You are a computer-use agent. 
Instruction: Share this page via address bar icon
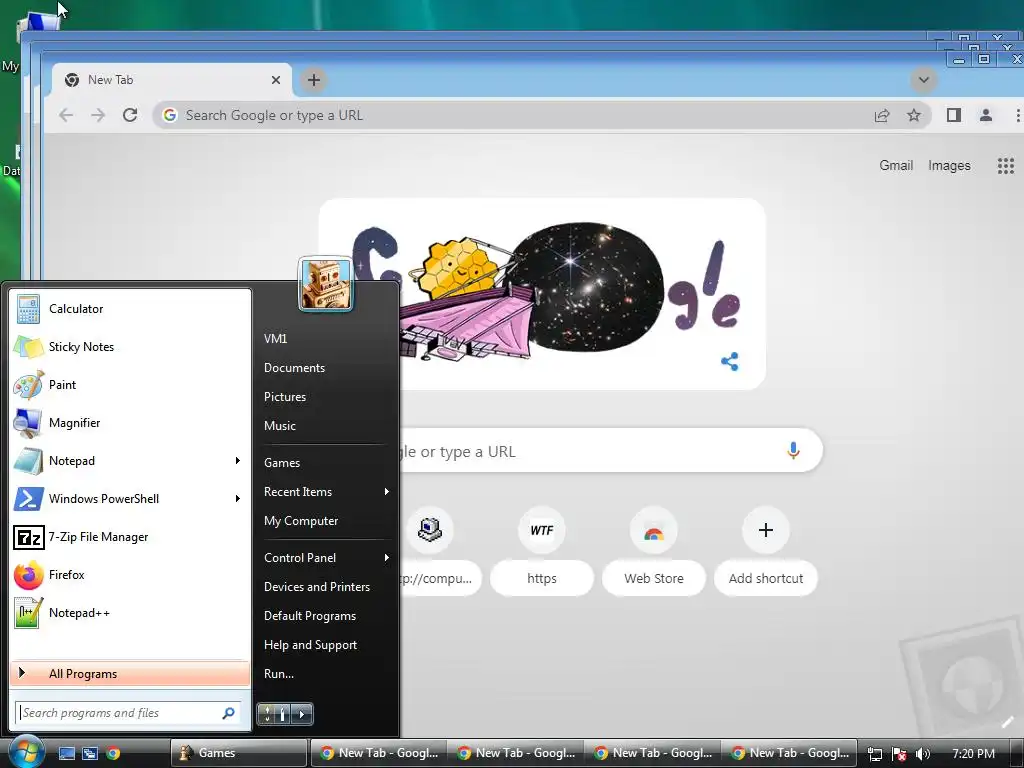click(x=882, y=116)
